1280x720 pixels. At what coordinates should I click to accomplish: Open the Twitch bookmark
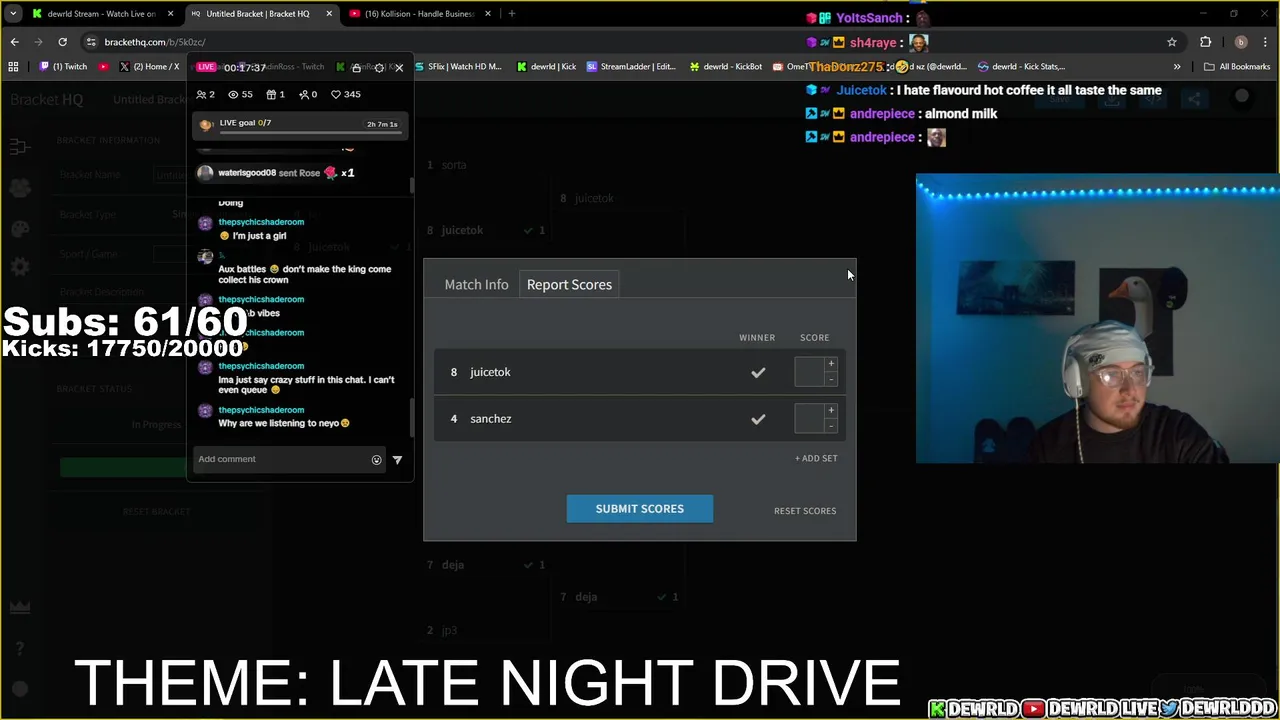click(63, 67)
